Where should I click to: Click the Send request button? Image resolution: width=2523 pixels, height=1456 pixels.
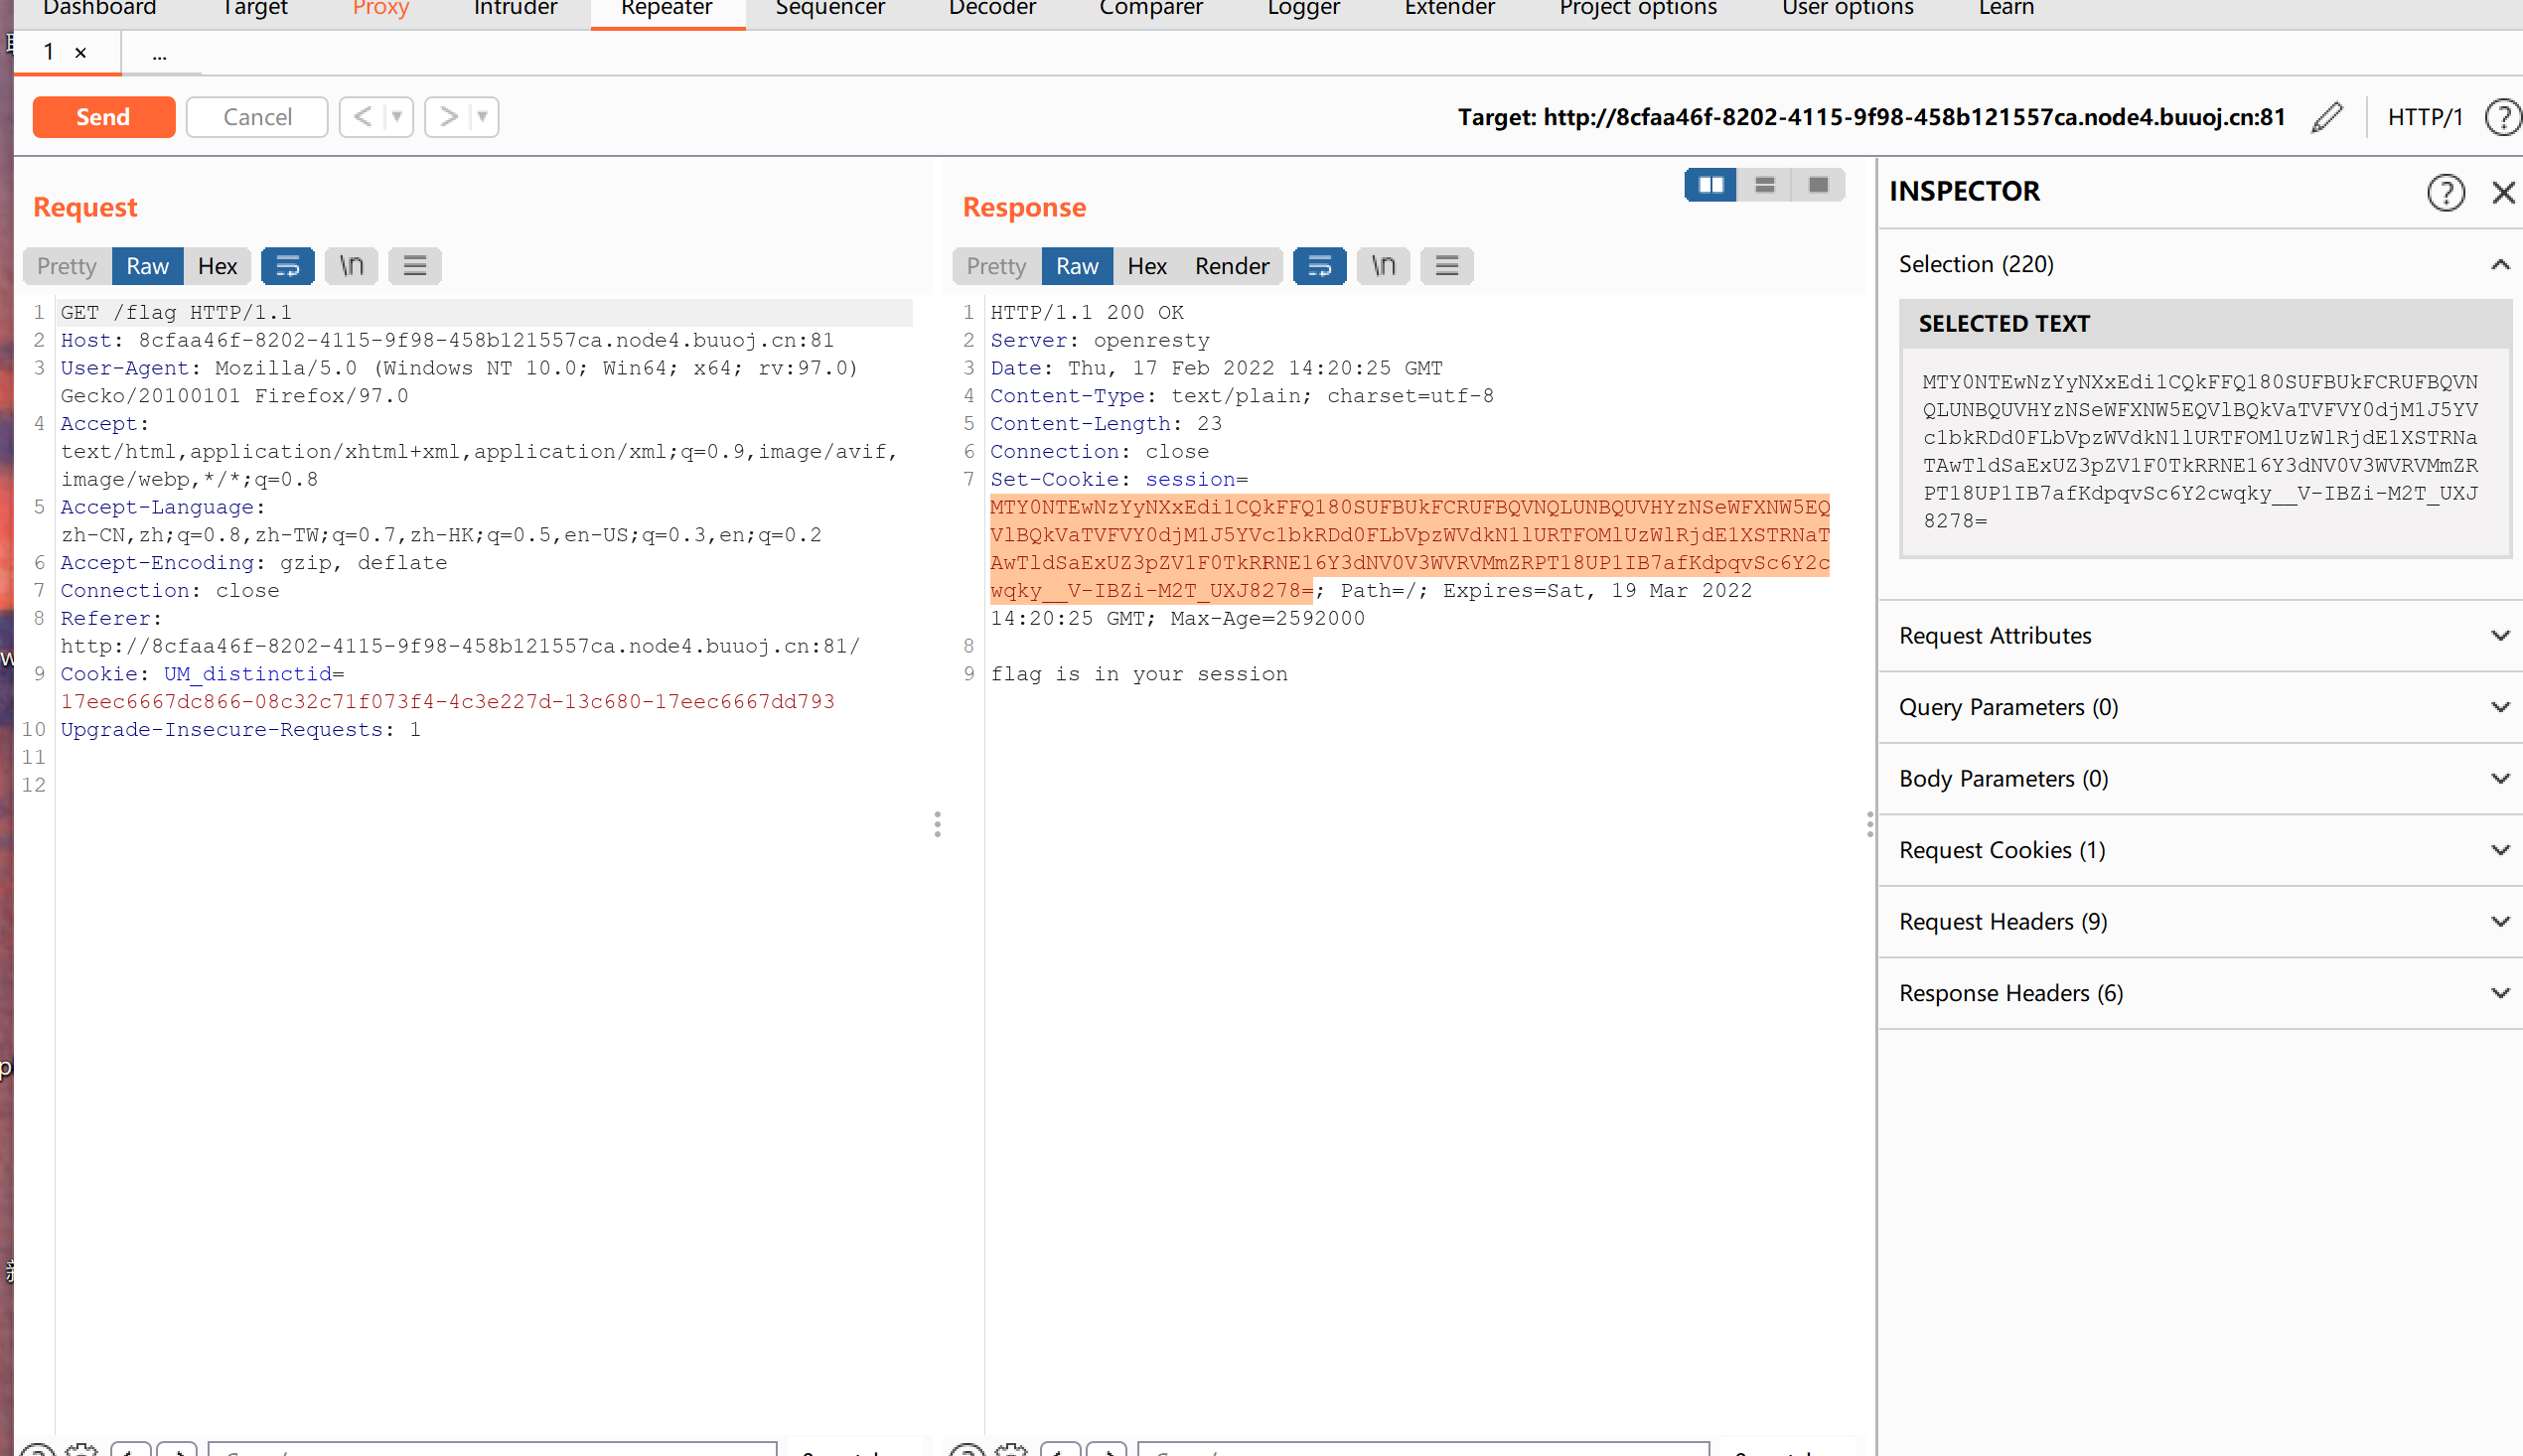click(103, 117)
